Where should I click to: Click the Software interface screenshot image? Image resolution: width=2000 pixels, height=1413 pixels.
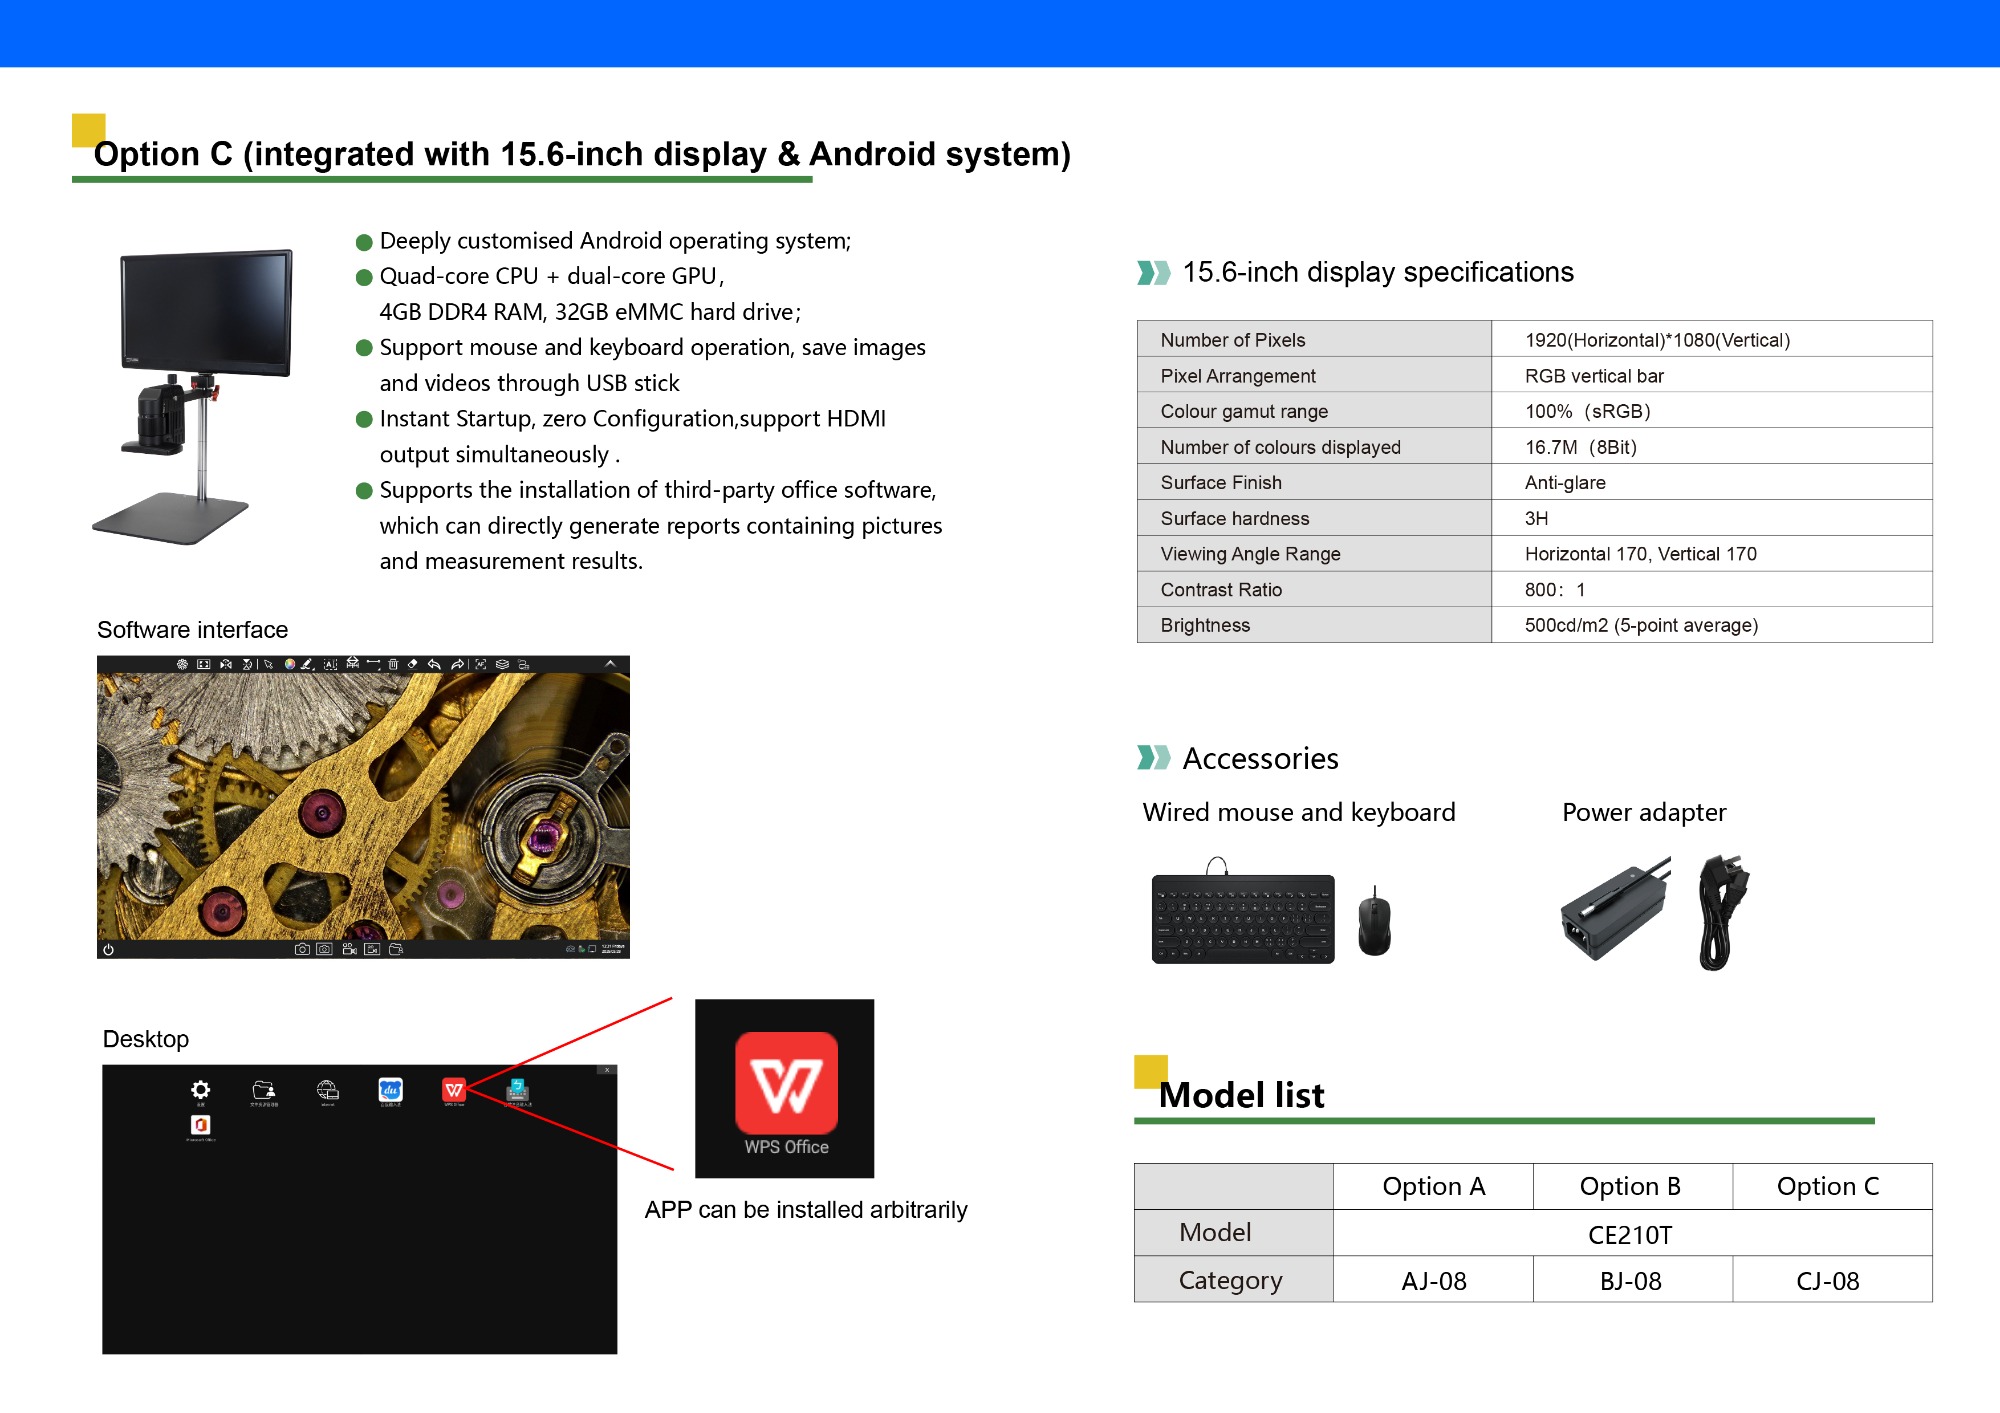pyautogui.click(x=363, y=807)
